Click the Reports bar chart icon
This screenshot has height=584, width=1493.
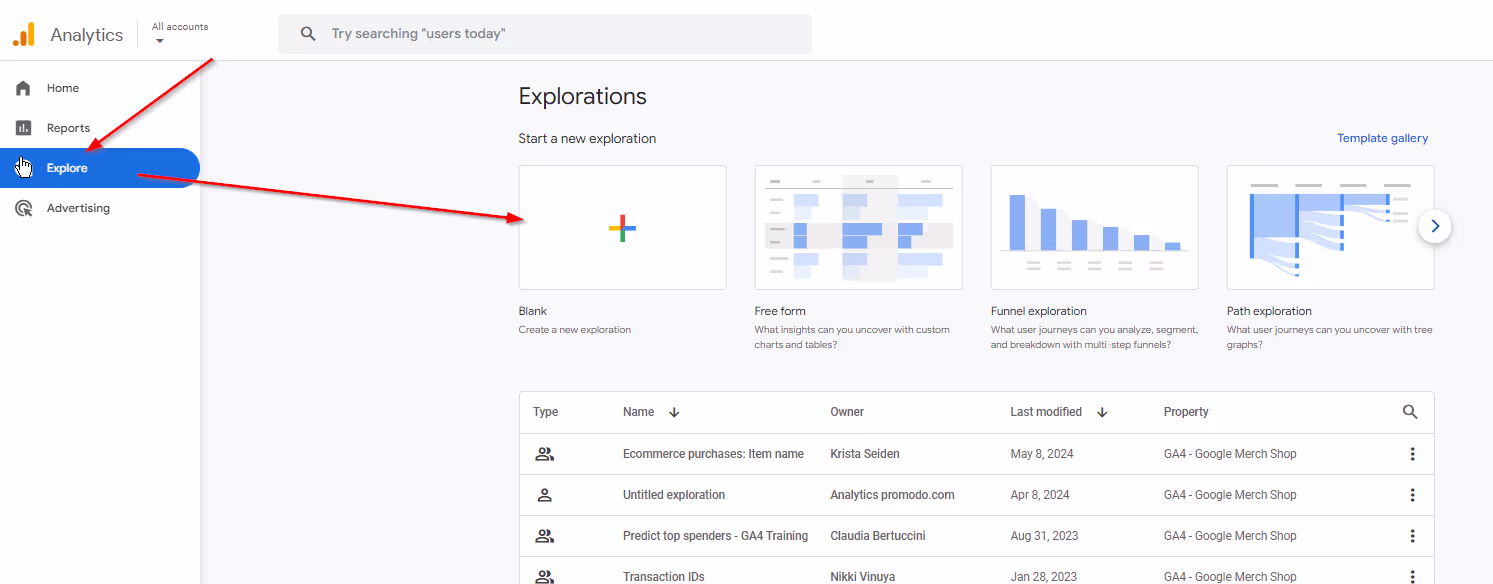tap(23, 128)
